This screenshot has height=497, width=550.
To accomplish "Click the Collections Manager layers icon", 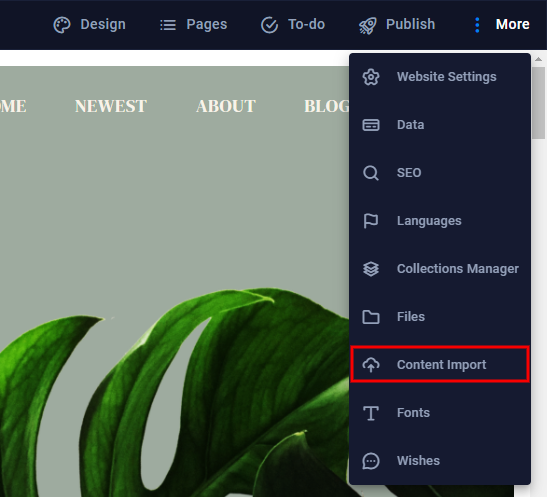I will pos(371,269).
